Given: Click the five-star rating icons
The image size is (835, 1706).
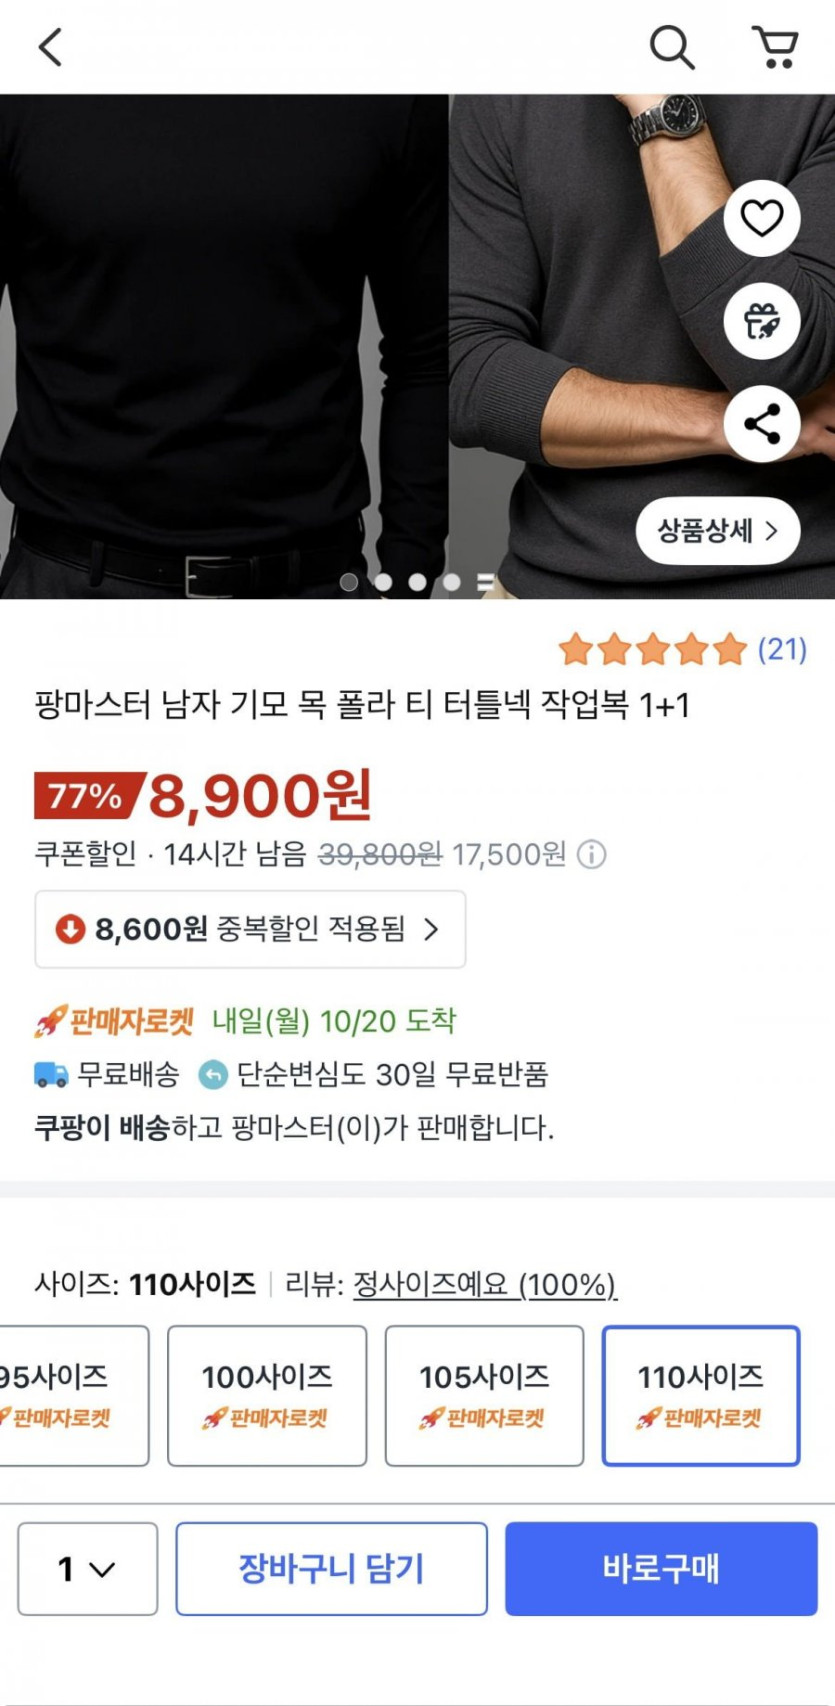Looking at the screenshot, I should [x=653, y=650].
